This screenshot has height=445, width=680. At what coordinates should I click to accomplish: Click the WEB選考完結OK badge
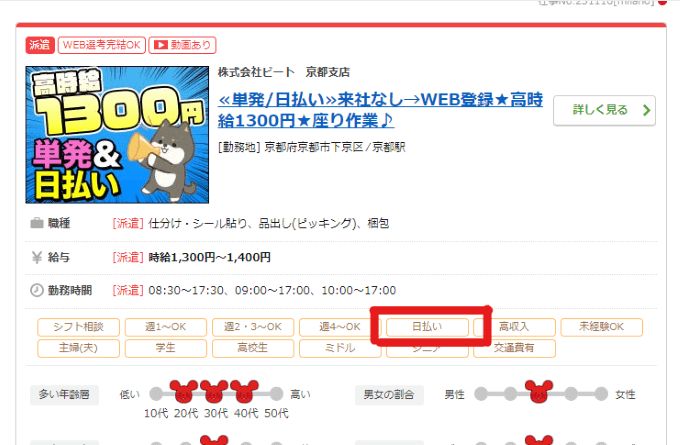pos(102,45)
